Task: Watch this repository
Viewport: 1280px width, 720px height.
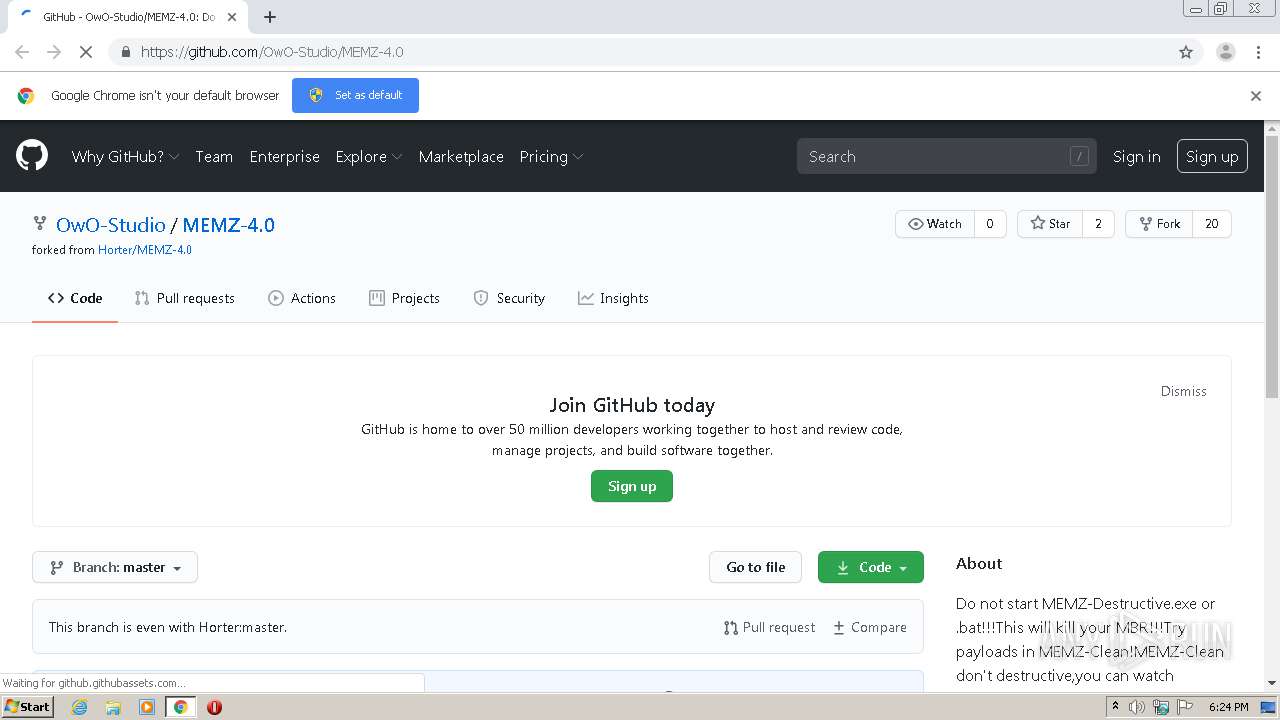Action: (x=935, y=224)
